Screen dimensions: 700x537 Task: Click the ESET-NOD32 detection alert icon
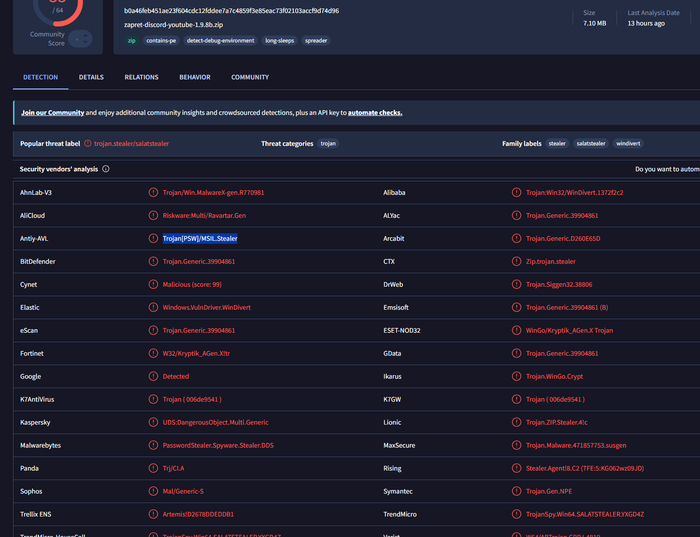[517, 330]
